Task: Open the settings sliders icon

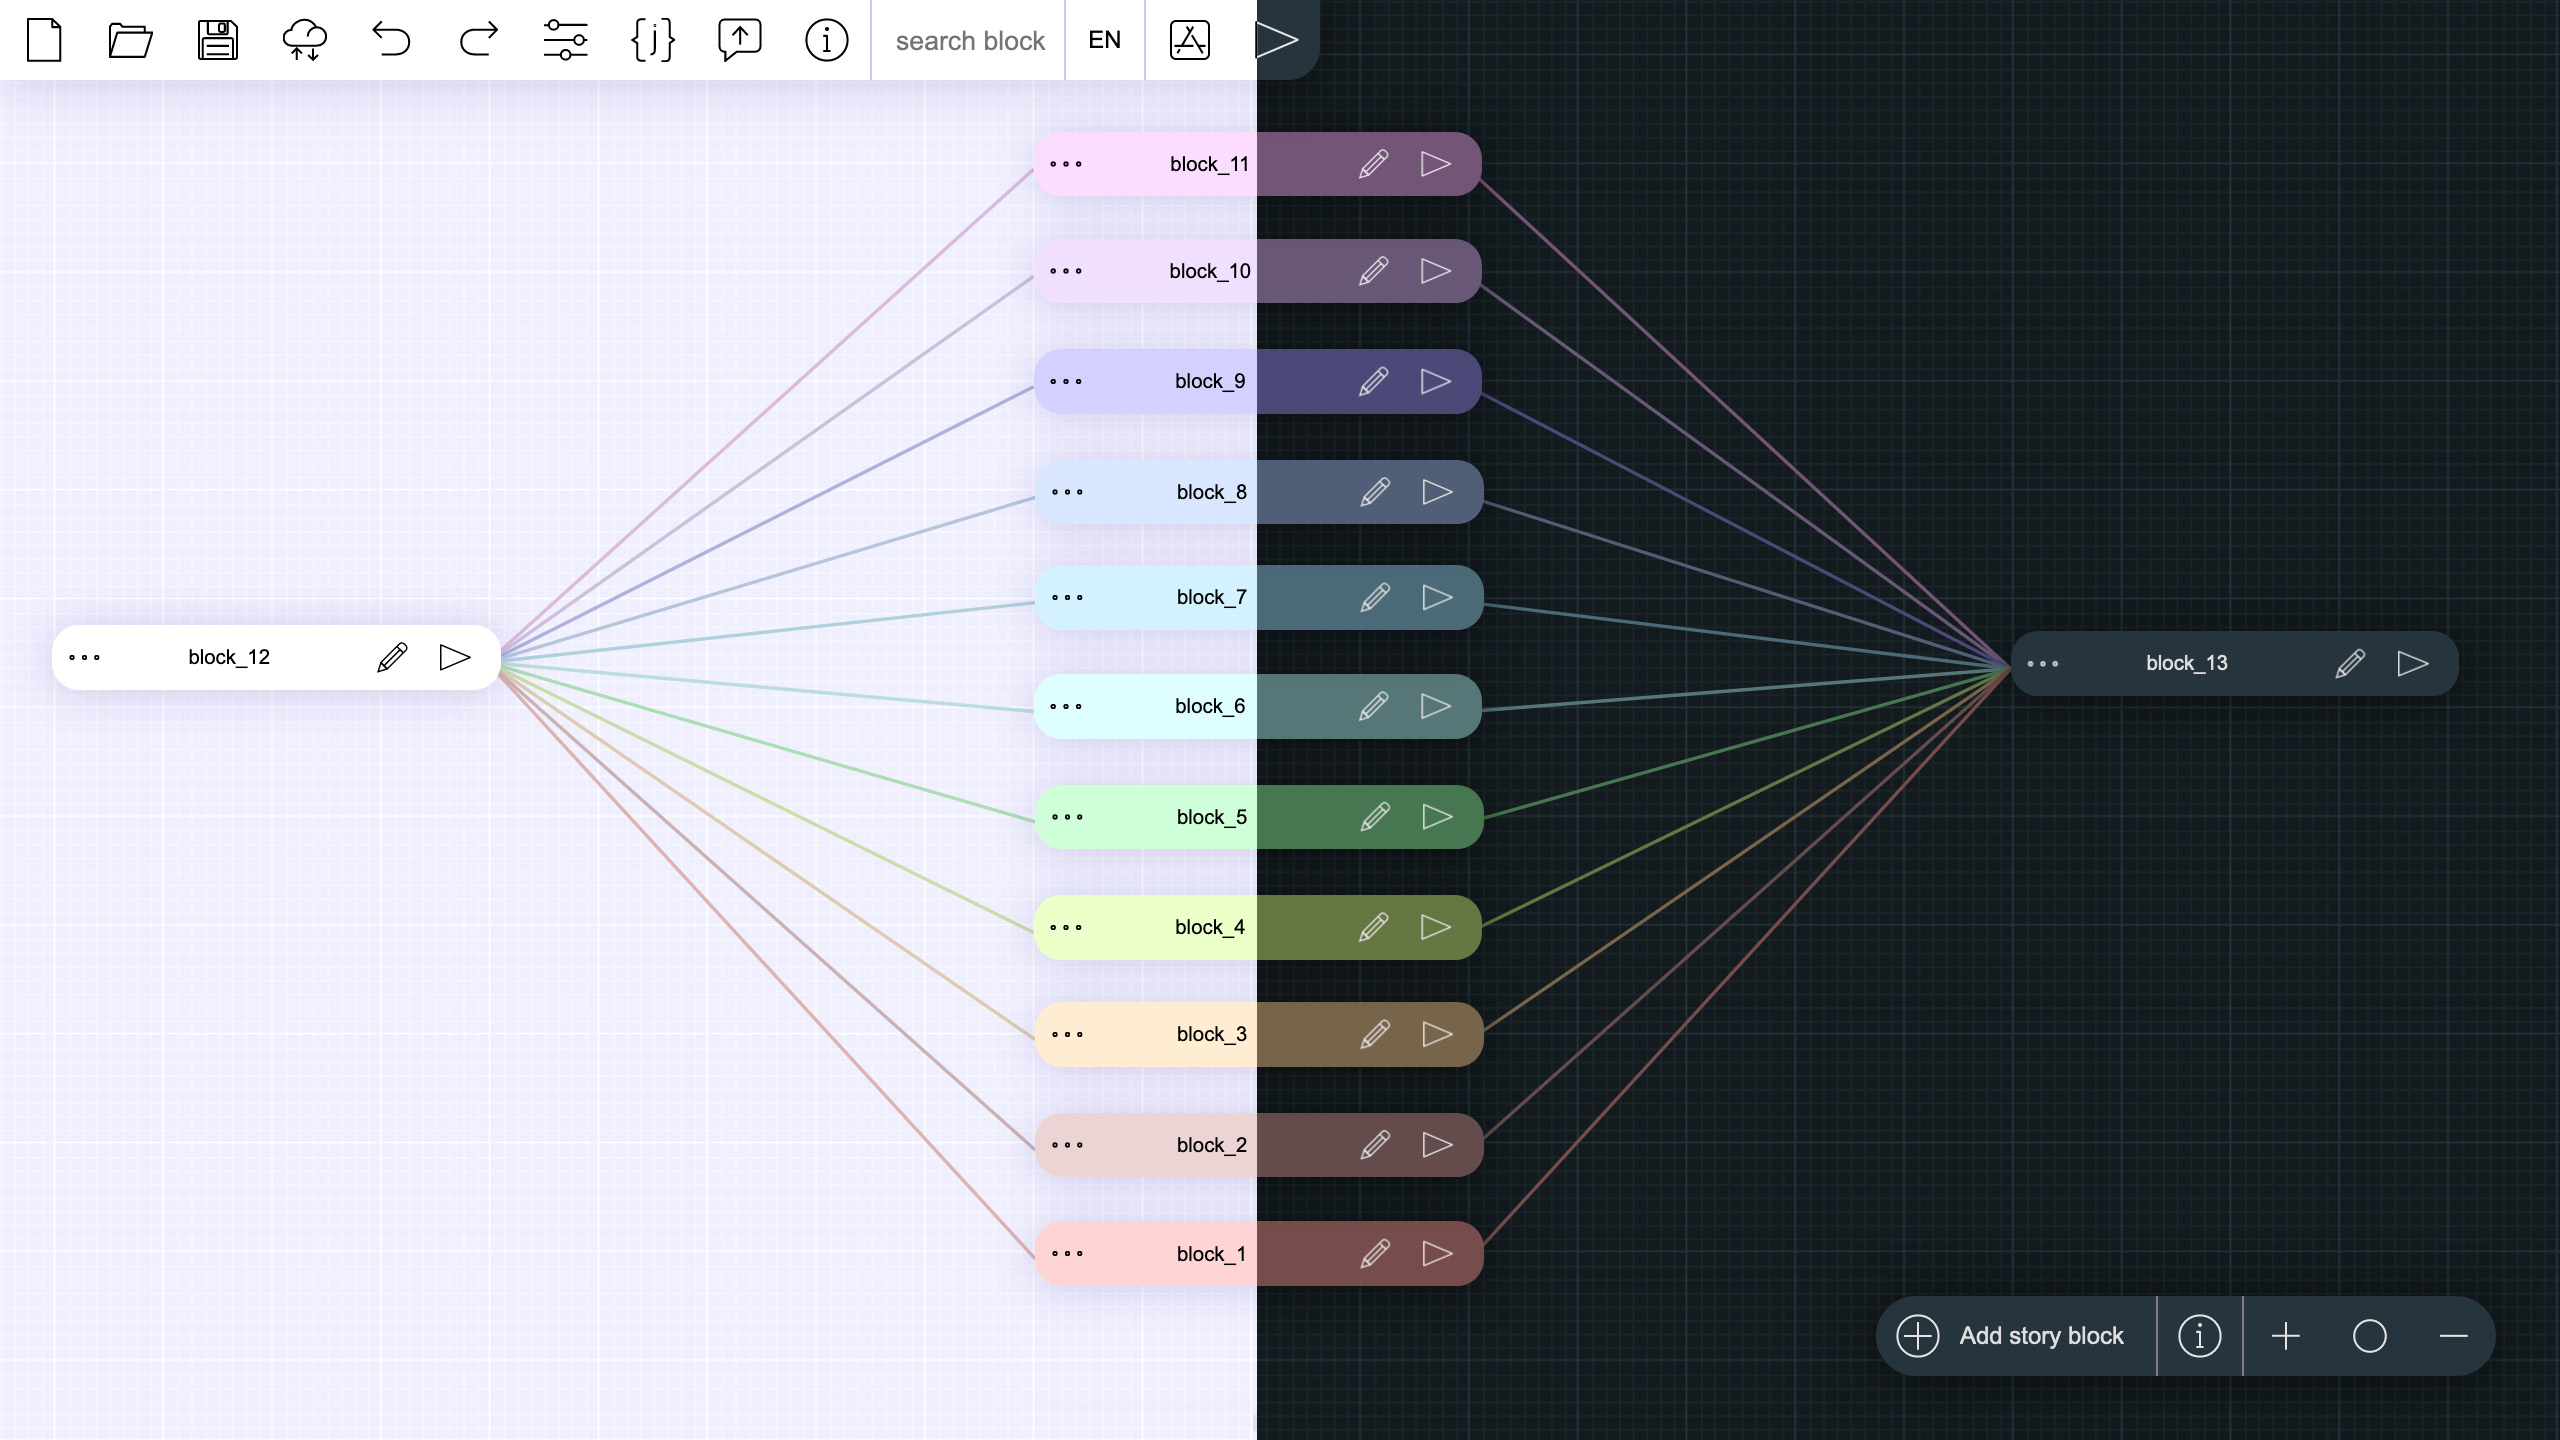Action: click(x=565, y=40)
